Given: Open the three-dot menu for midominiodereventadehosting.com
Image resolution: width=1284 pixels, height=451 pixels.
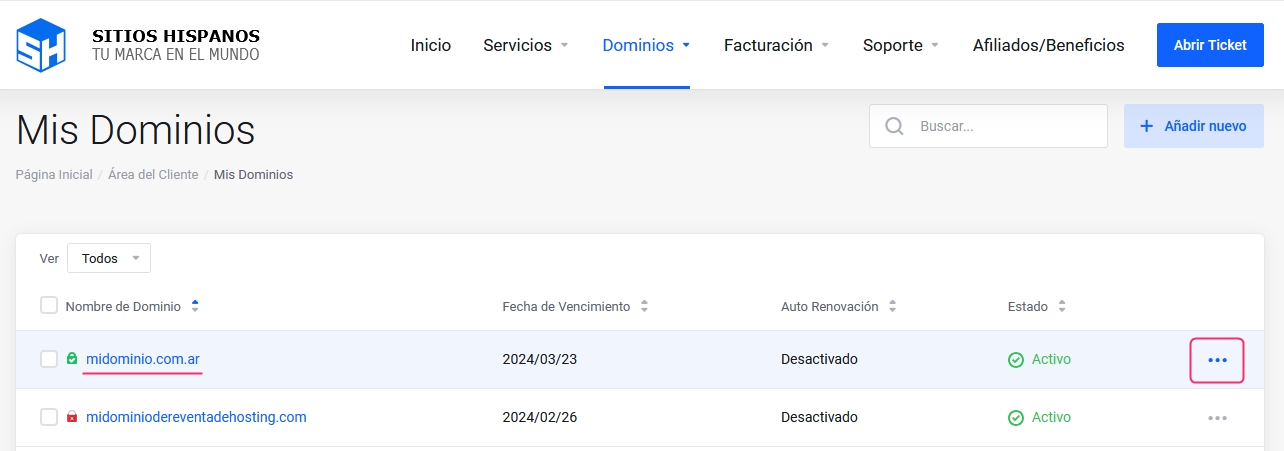Looking at the screenshot, I should coord(1217,418).
